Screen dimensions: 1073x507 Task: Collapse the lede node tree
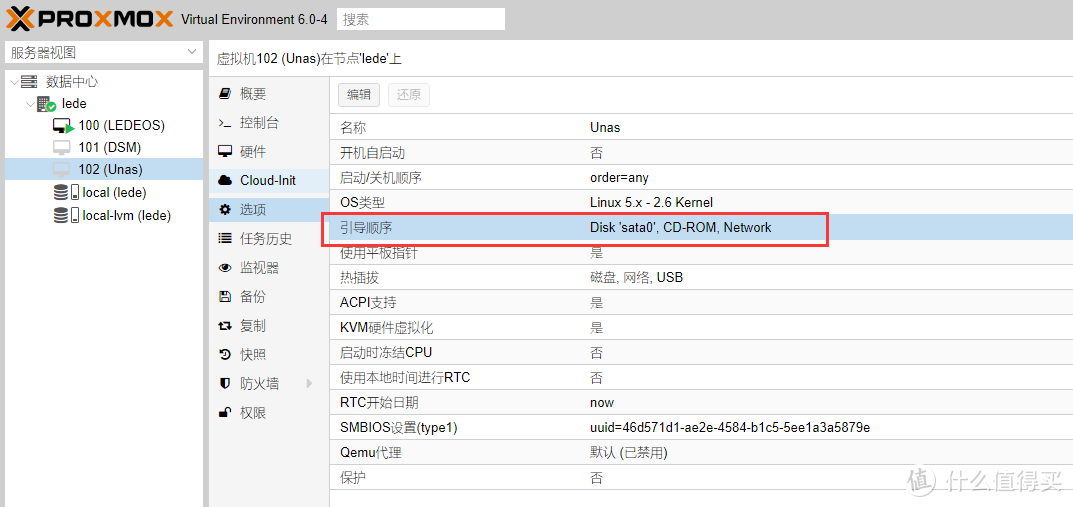click(x=28, y=104)
